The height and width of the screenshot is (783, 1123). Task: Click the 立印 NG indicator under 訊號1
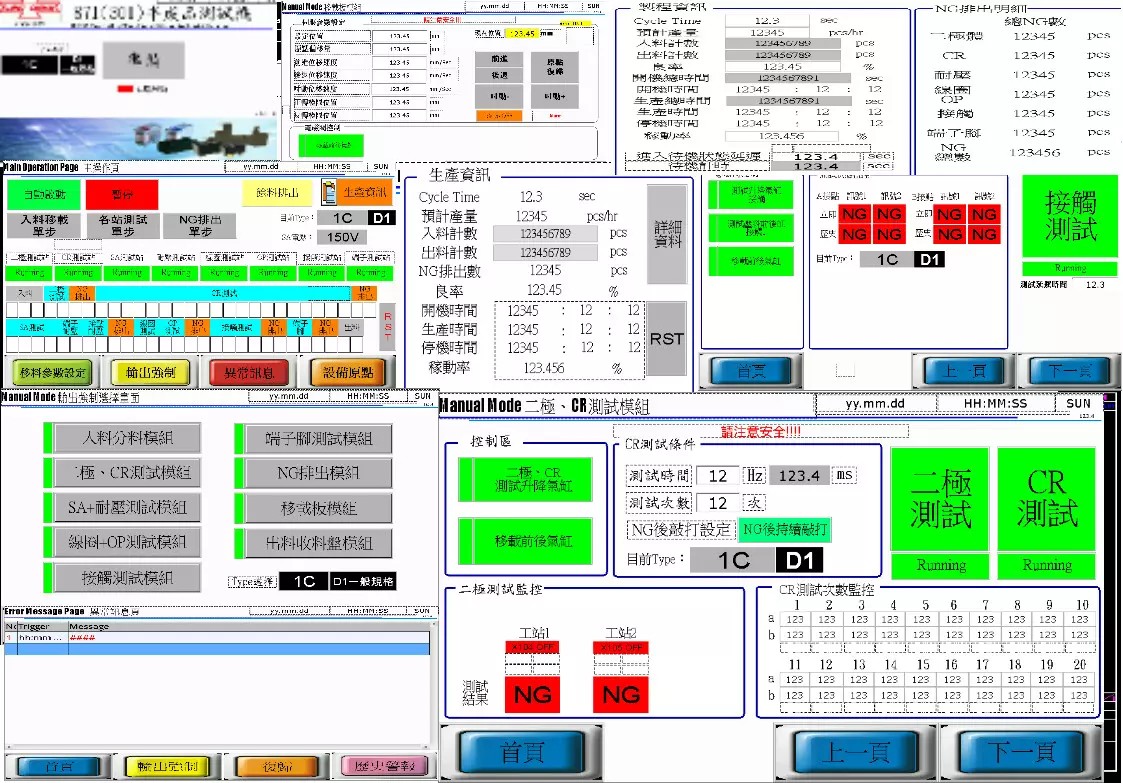pyautogui.click(x=854, y=214)
